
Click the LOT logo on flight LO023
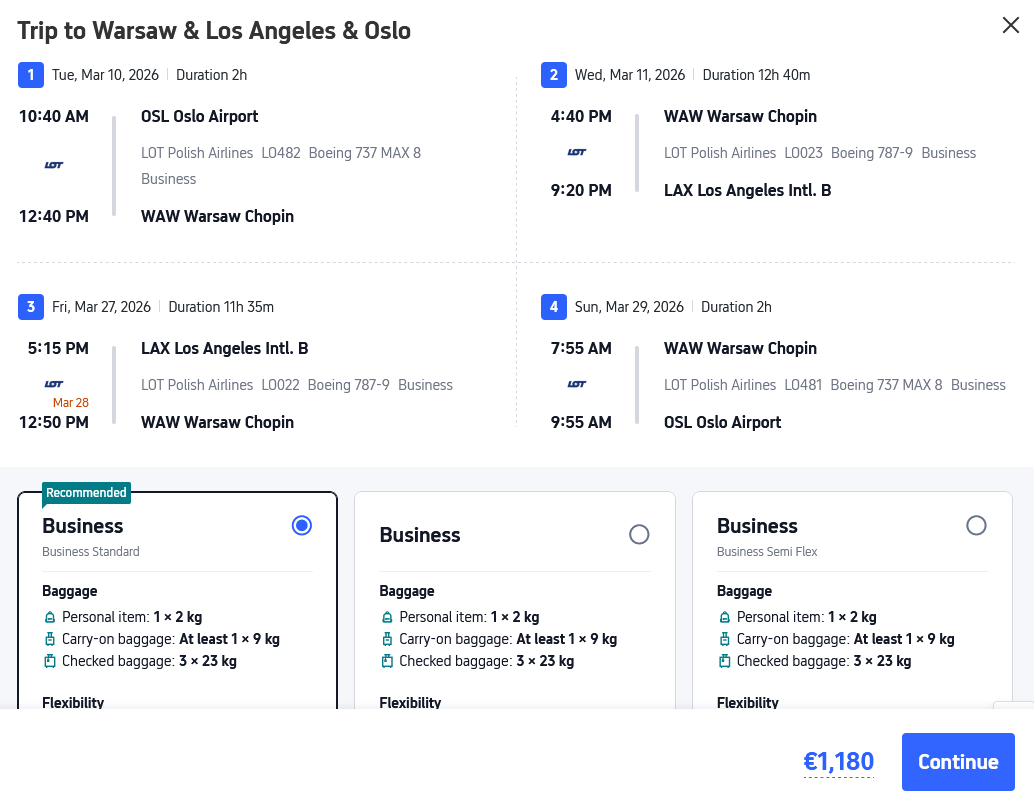tap(577, 153)
